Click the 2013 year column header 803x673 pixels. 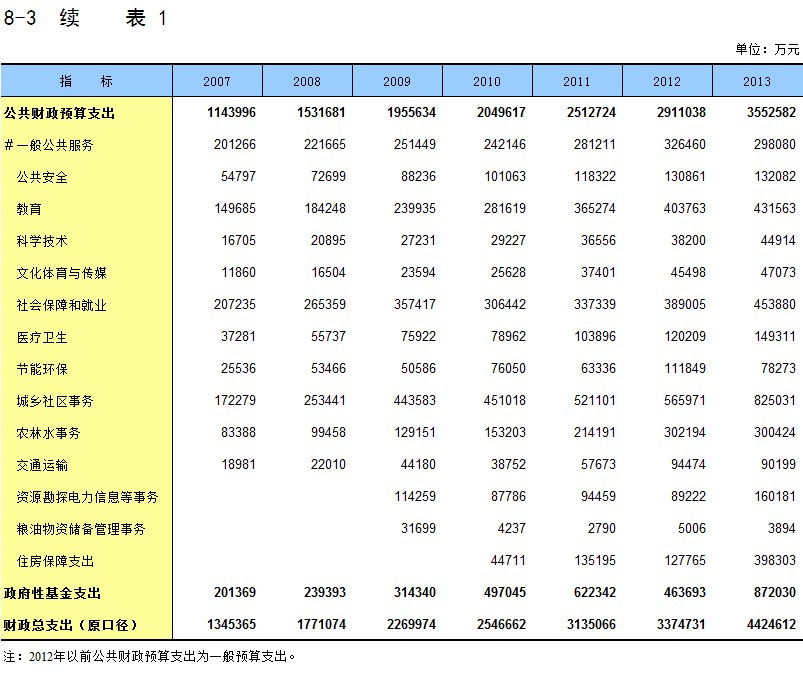click(x=757, y=81)
